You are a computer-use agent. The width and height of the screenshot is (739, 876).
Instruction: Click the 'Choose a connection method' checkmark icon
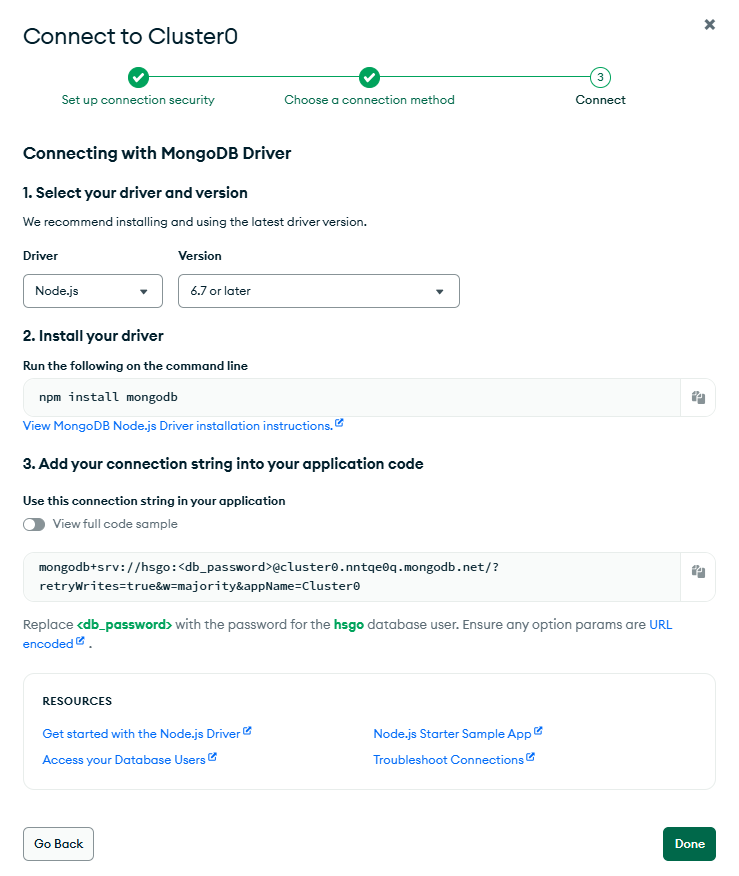click(369, 77)
